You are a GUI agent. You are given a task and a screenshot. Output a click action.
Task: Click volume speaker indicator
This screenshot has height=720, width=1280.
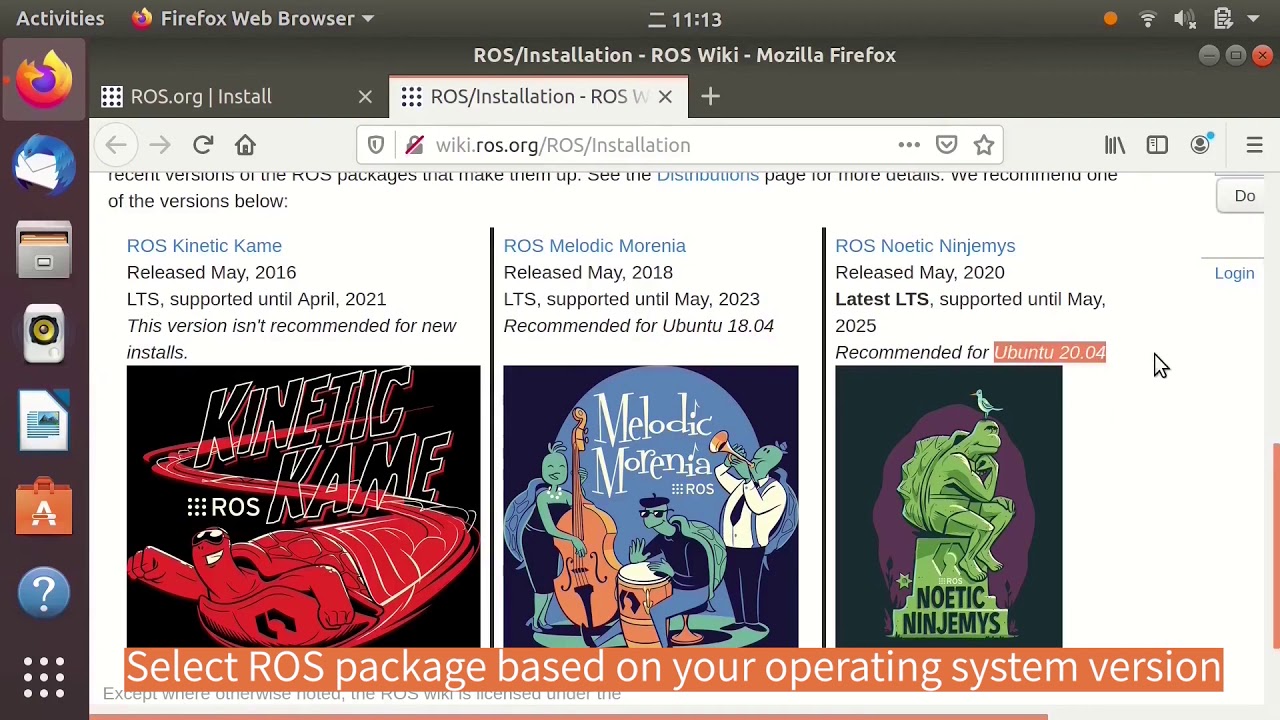[1185, 18]
